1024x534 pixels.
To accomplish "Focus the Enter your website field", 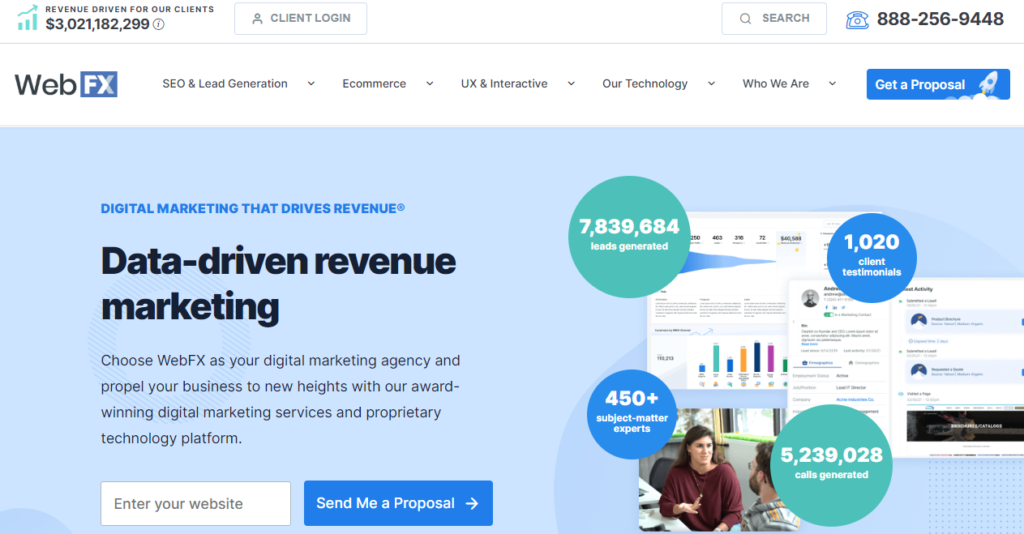I will [196, 503].
